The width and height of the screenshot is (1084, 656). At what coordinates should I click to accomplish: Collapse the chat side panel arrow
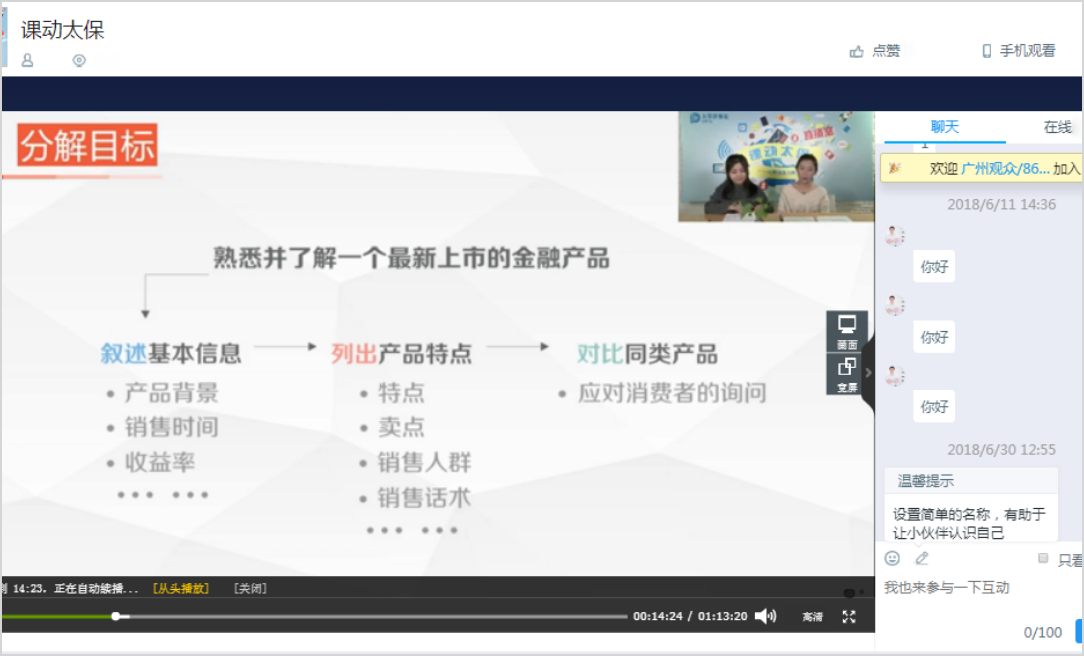pyautogui.click(x=868, y=373)
